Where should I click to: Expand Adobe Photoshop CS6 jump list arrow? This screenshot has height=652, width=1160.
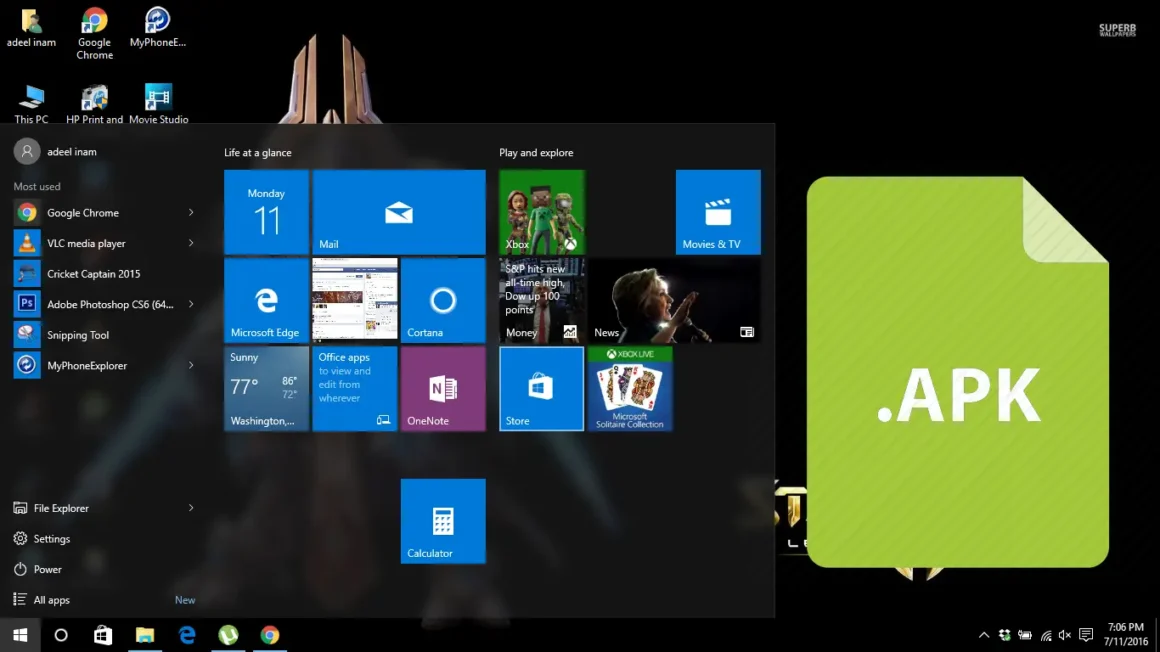coord(191,304)
